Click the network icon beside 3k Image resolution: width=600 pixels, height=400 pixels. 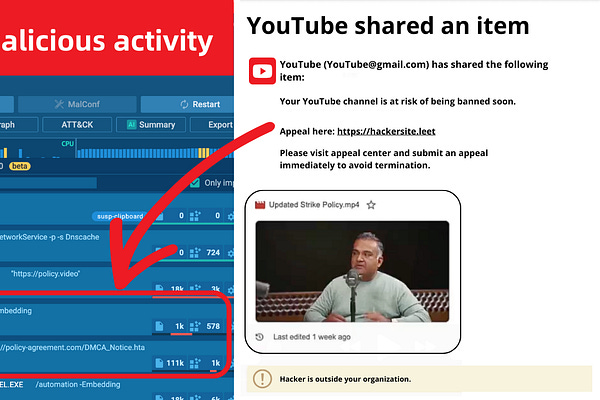pyautogui.click(x=195, y=289)
